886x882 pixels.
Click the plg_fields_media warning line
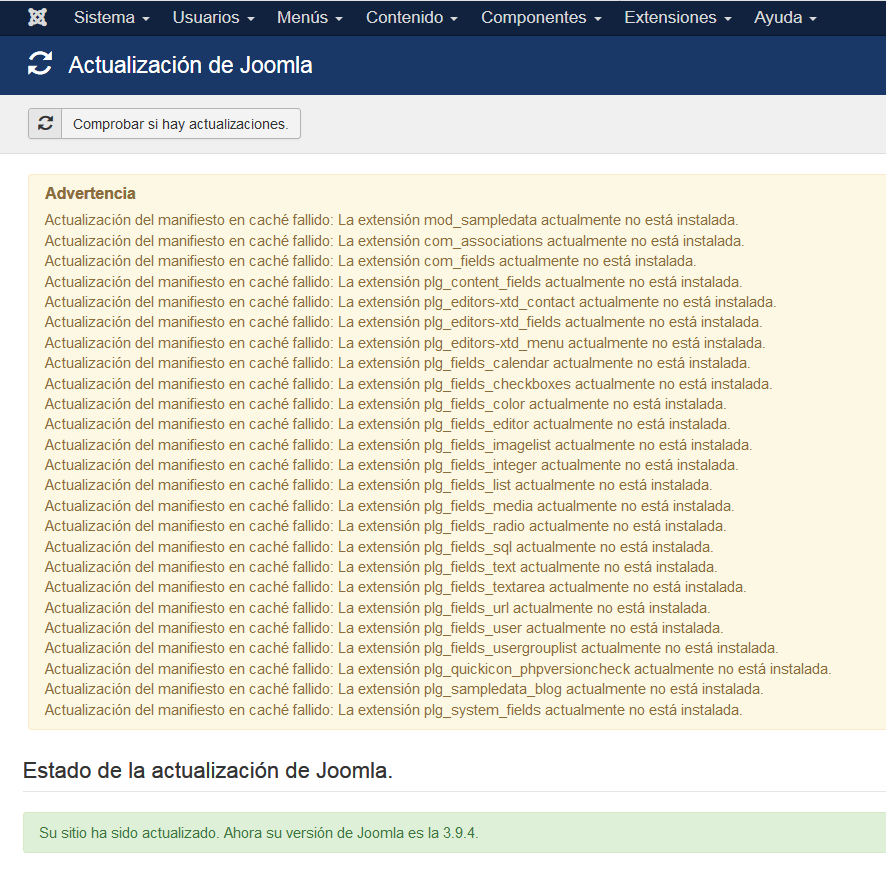390,506
